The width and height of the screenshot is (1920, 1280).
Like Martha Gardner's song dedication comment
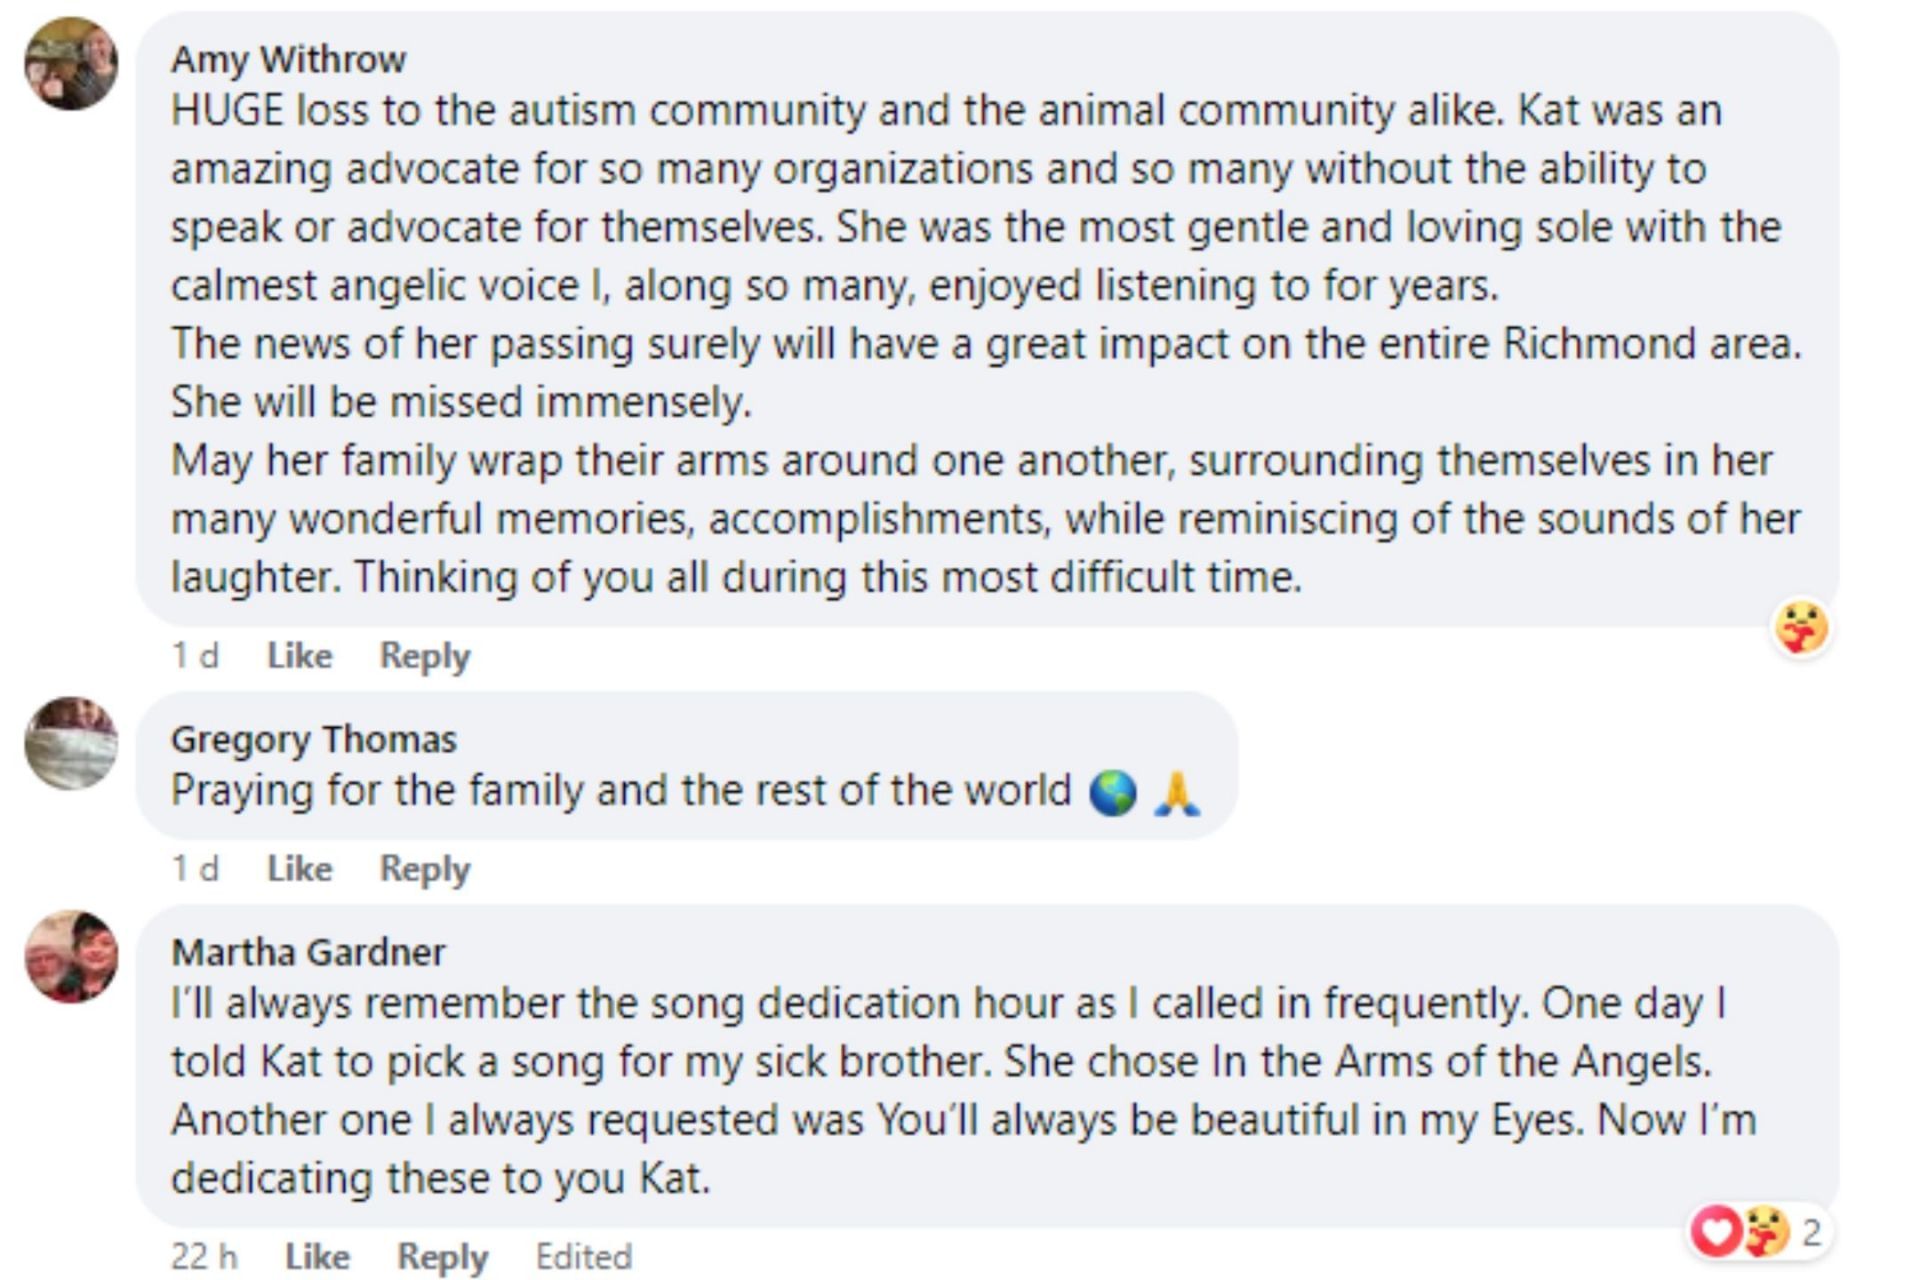(x=317, y=1257)
